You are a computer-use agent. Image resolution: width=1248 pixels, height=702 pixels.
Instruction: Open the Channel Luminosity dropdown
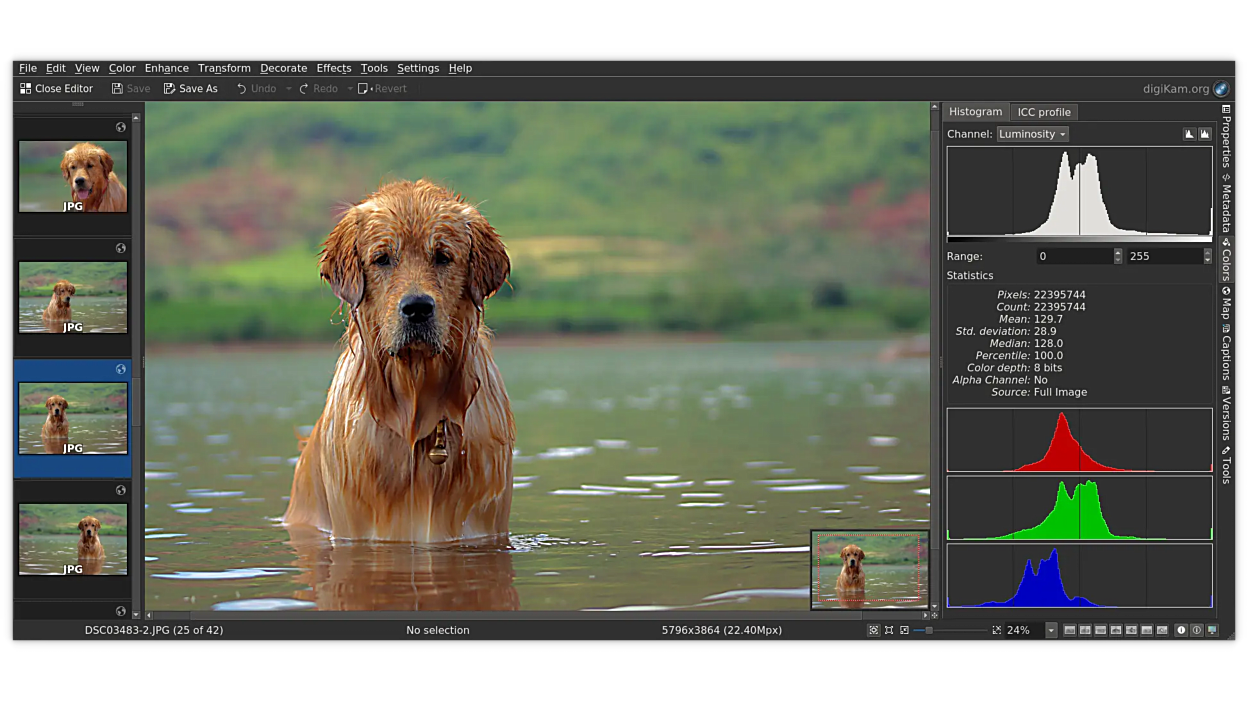coord(1032,134)
